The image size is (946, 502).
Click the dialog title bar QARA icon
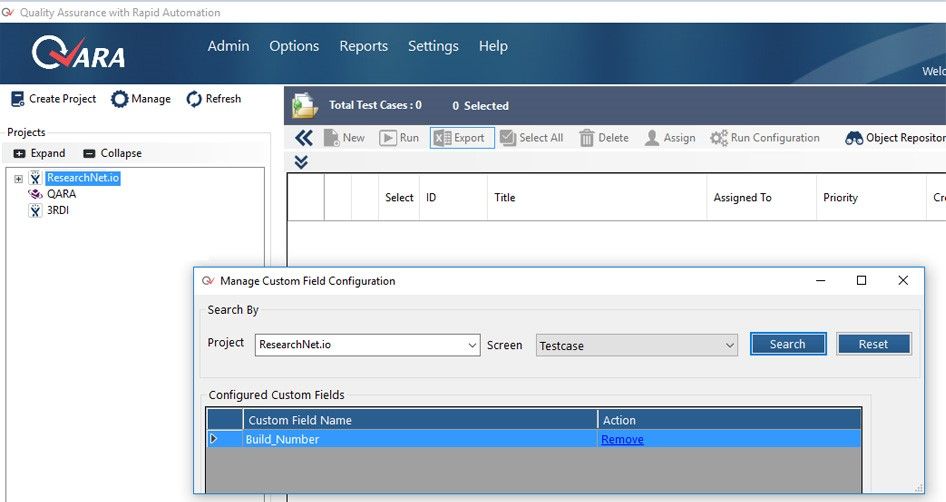pos(208,281)
